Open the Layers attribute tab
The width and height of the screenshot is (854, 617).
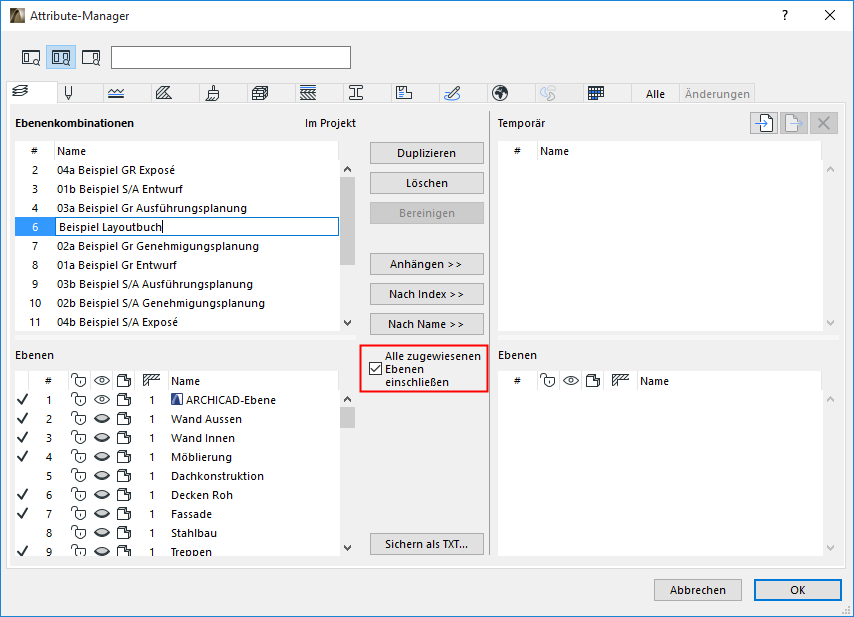click(21, 92)
